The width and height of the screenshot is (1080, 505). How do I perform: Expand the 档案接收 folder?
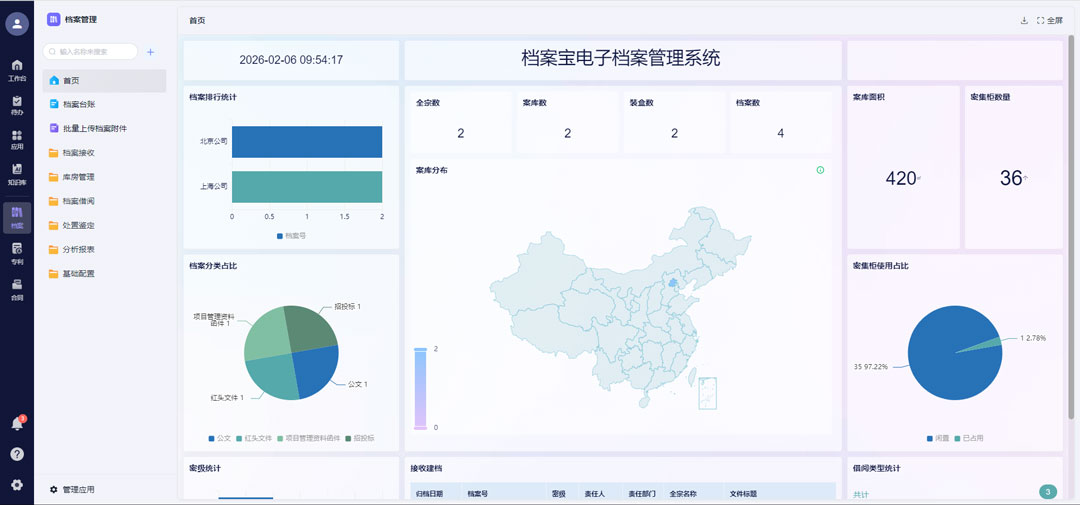[x=78, y=153]
